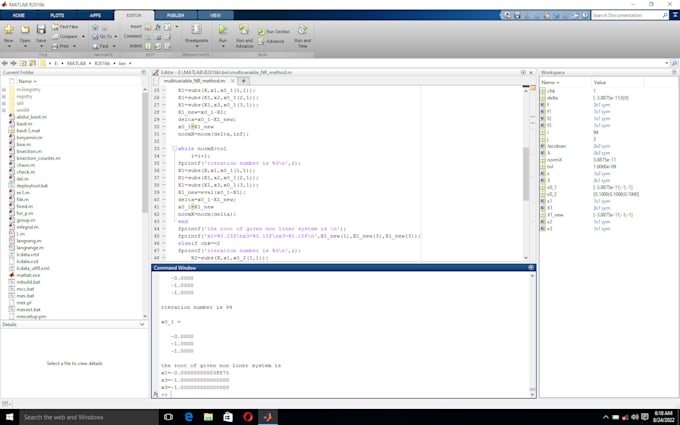Insert function with the fx icon

point(158,27)
